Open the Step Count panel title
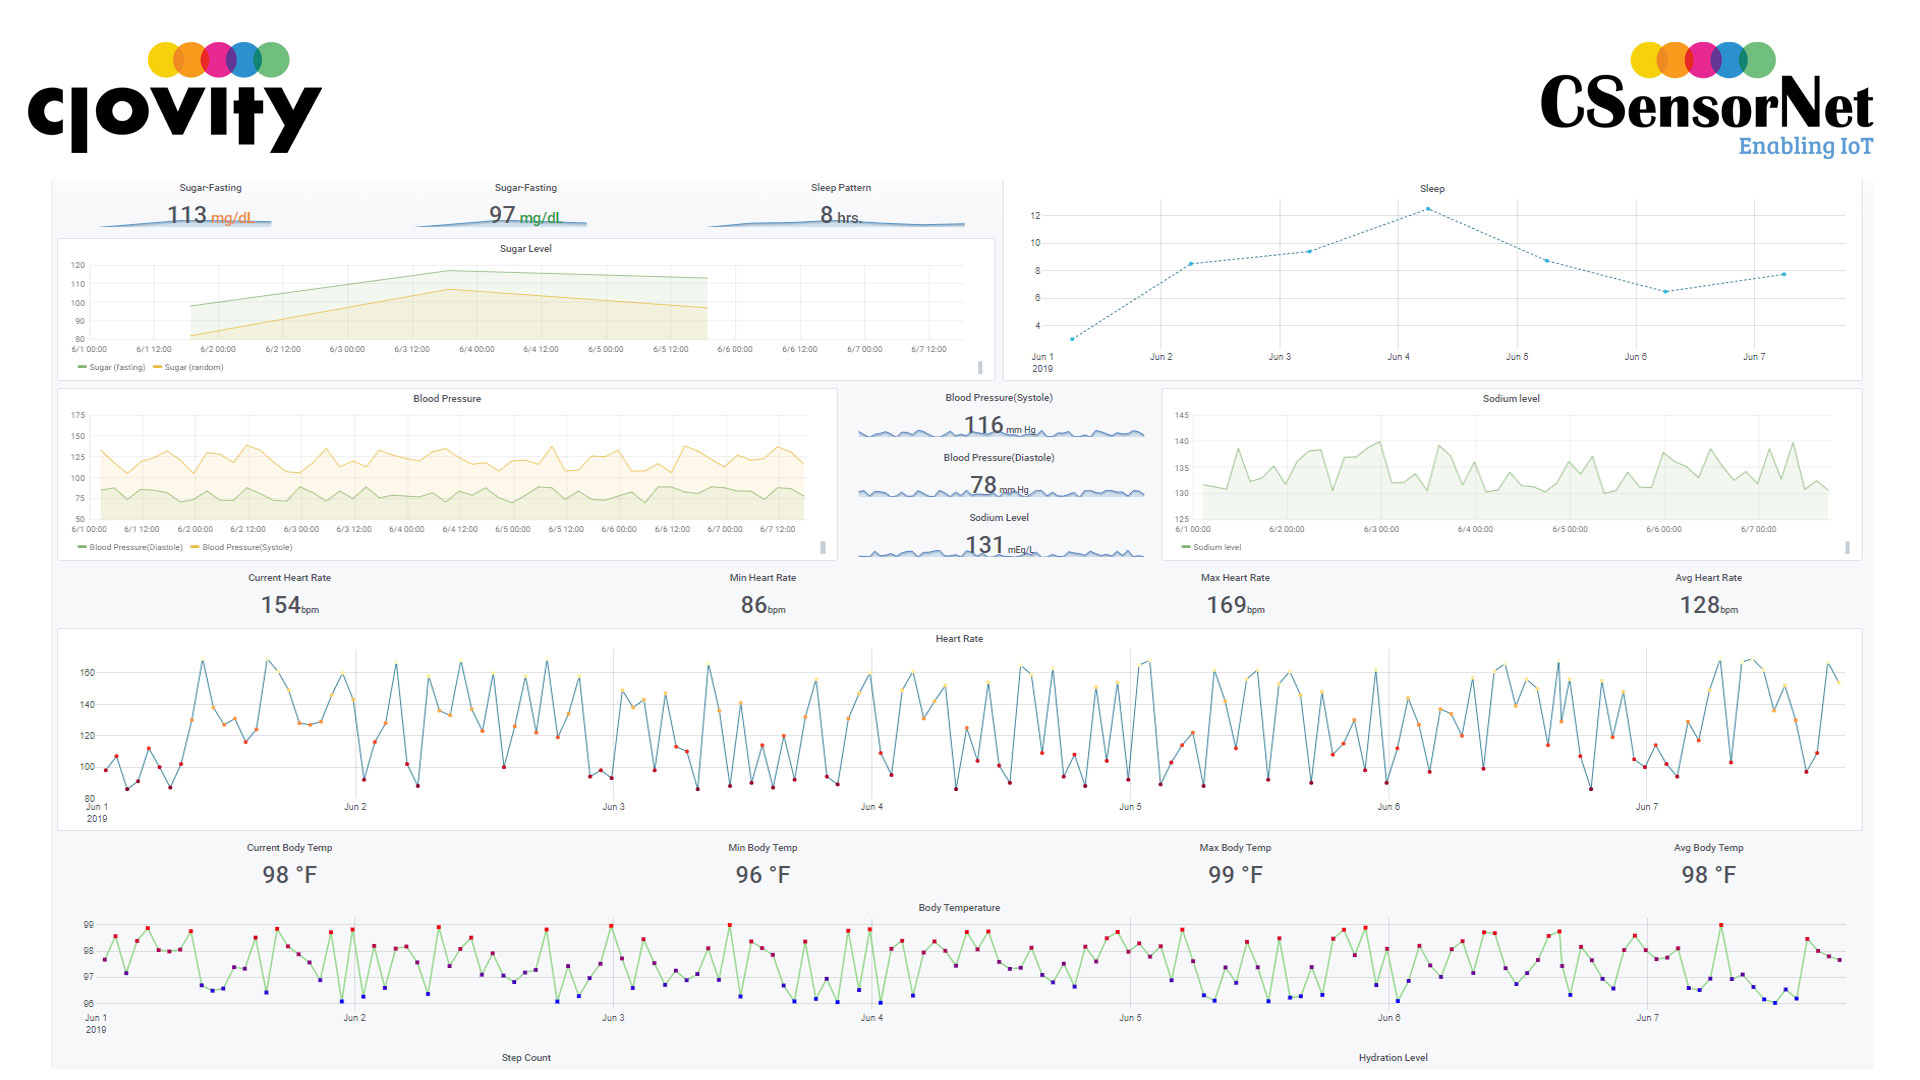This screenshot has width=1920, height=1080. (x=526, y=1058)
